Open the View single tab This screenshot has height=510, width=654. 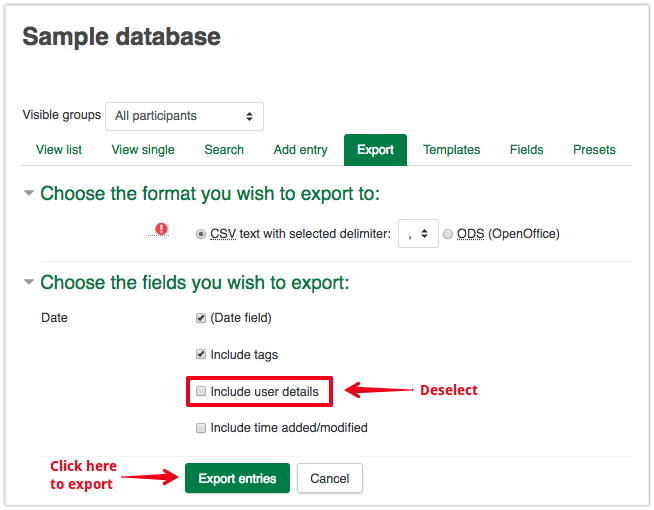coord(143,150)
